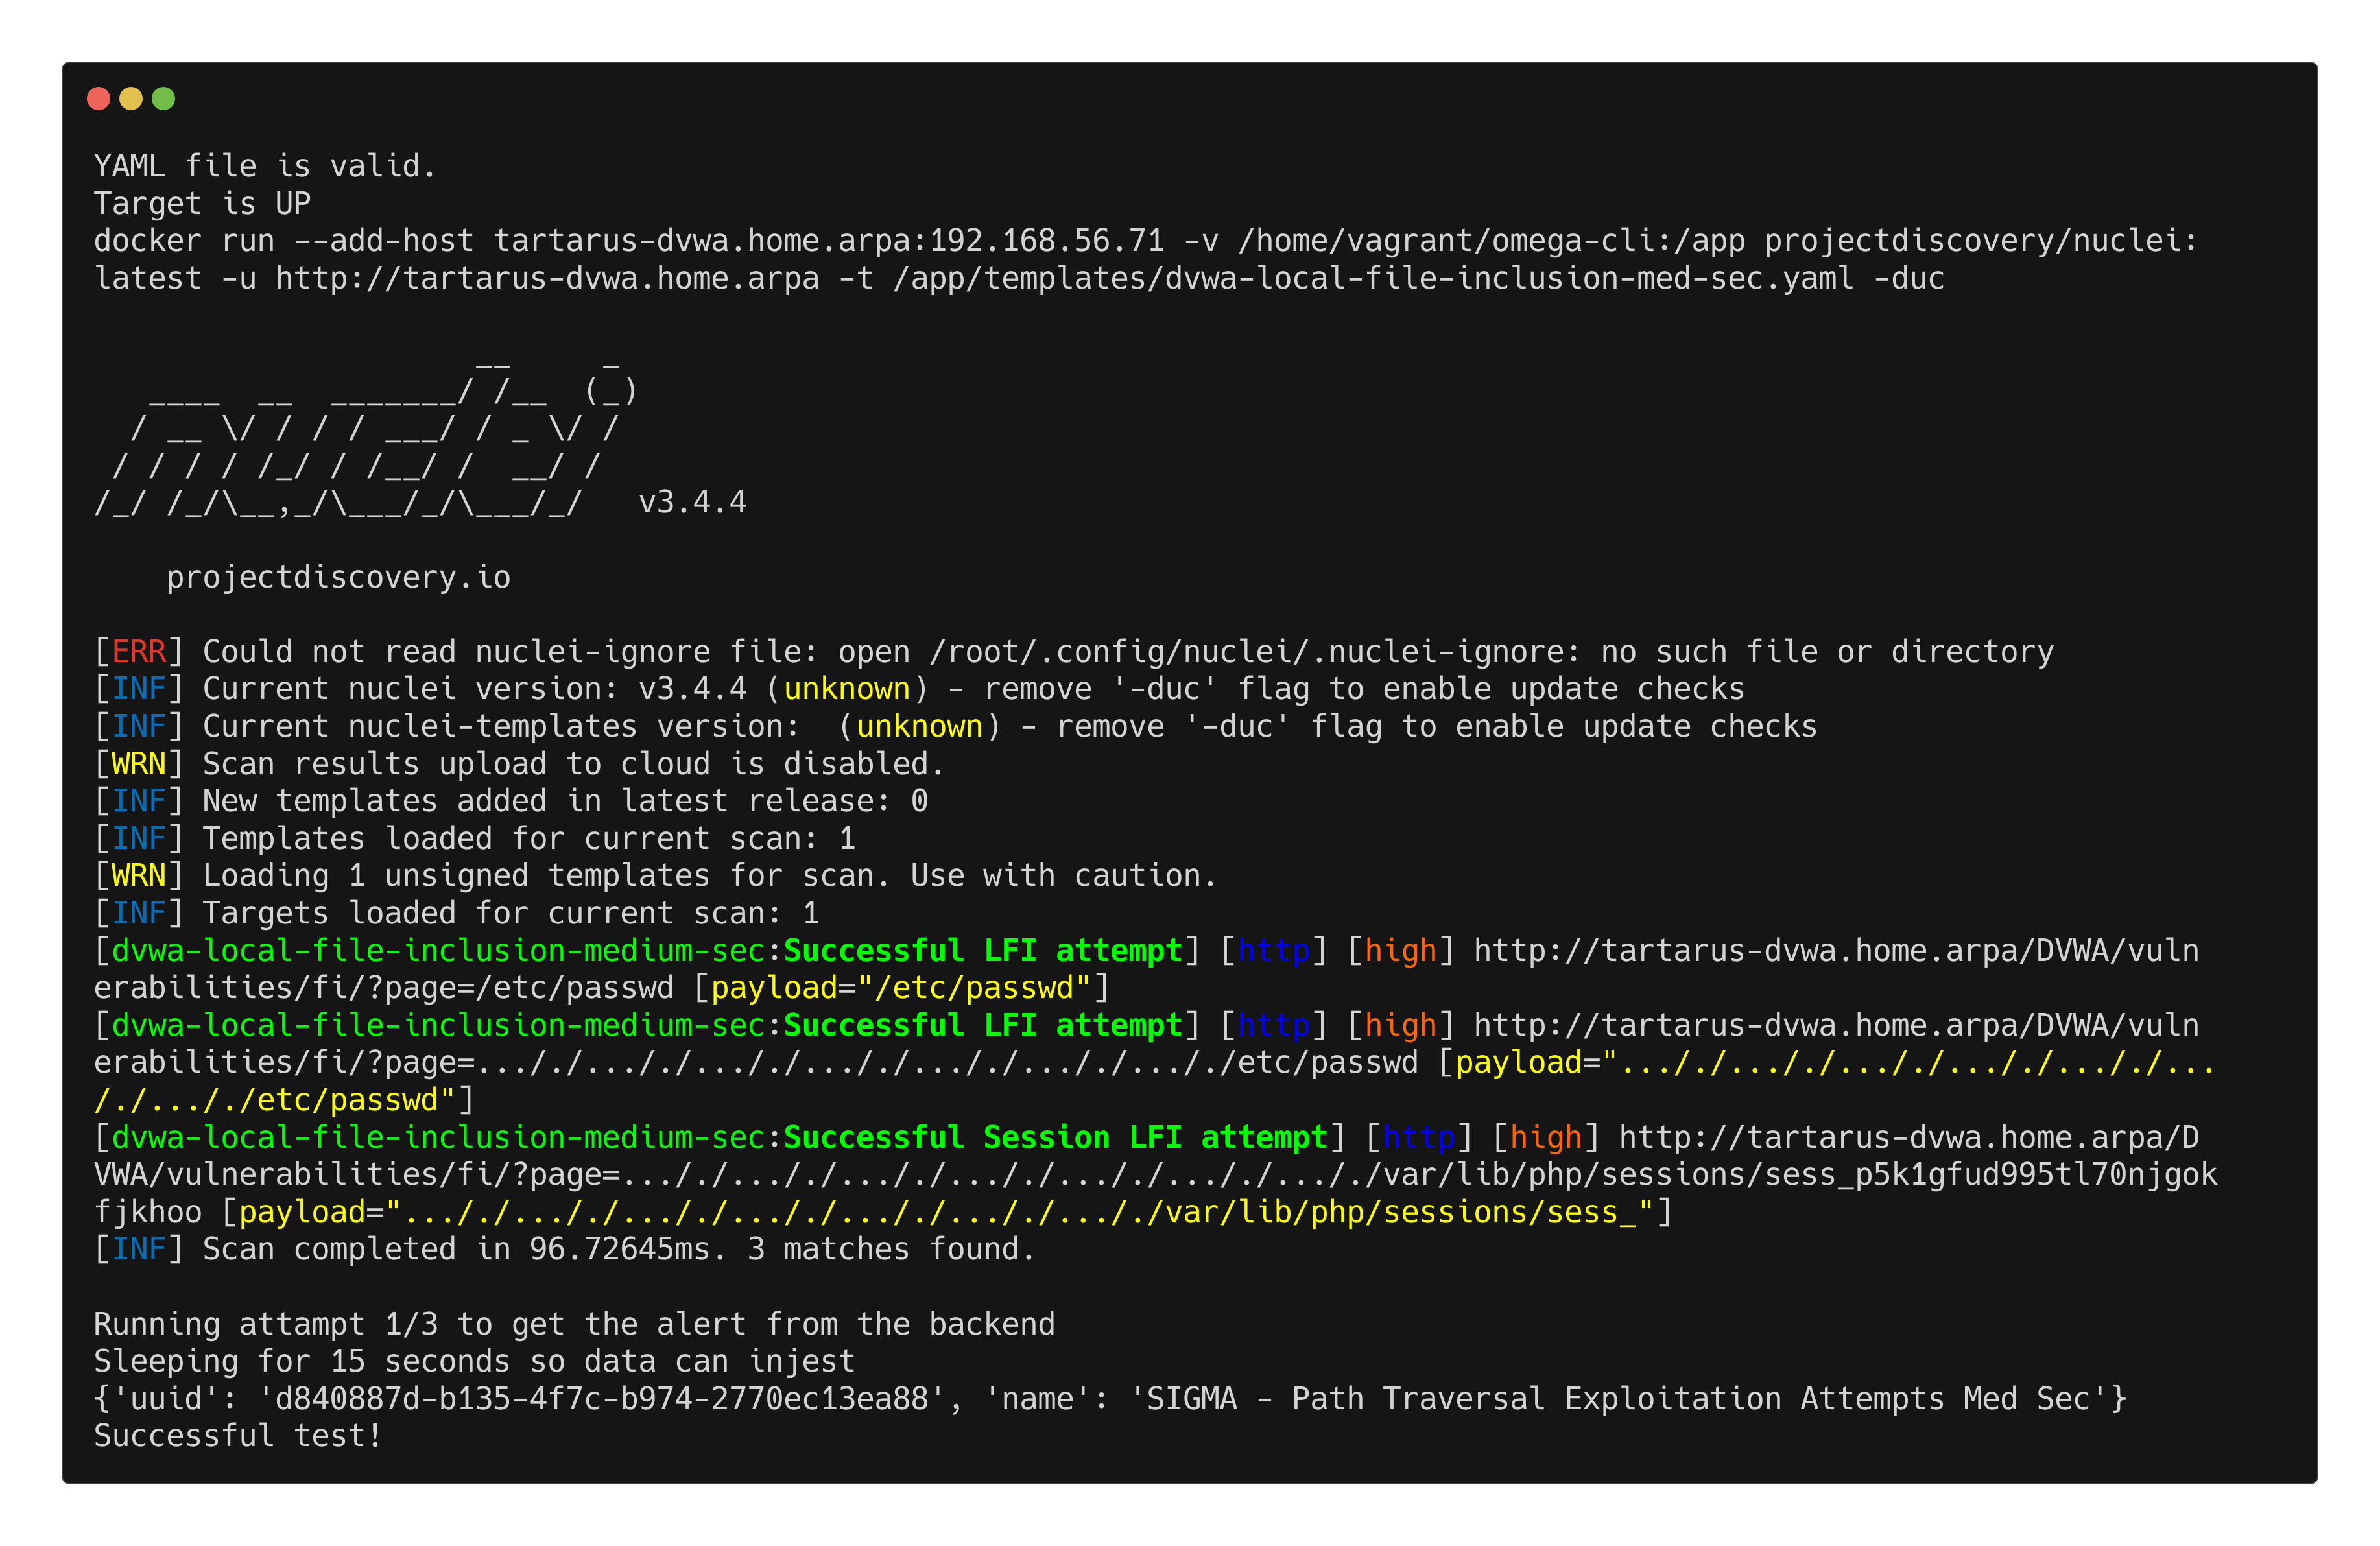Click the first blue http protocol tag
This screenshot has height=1546, width=2380.
[x=1273, y=950]
